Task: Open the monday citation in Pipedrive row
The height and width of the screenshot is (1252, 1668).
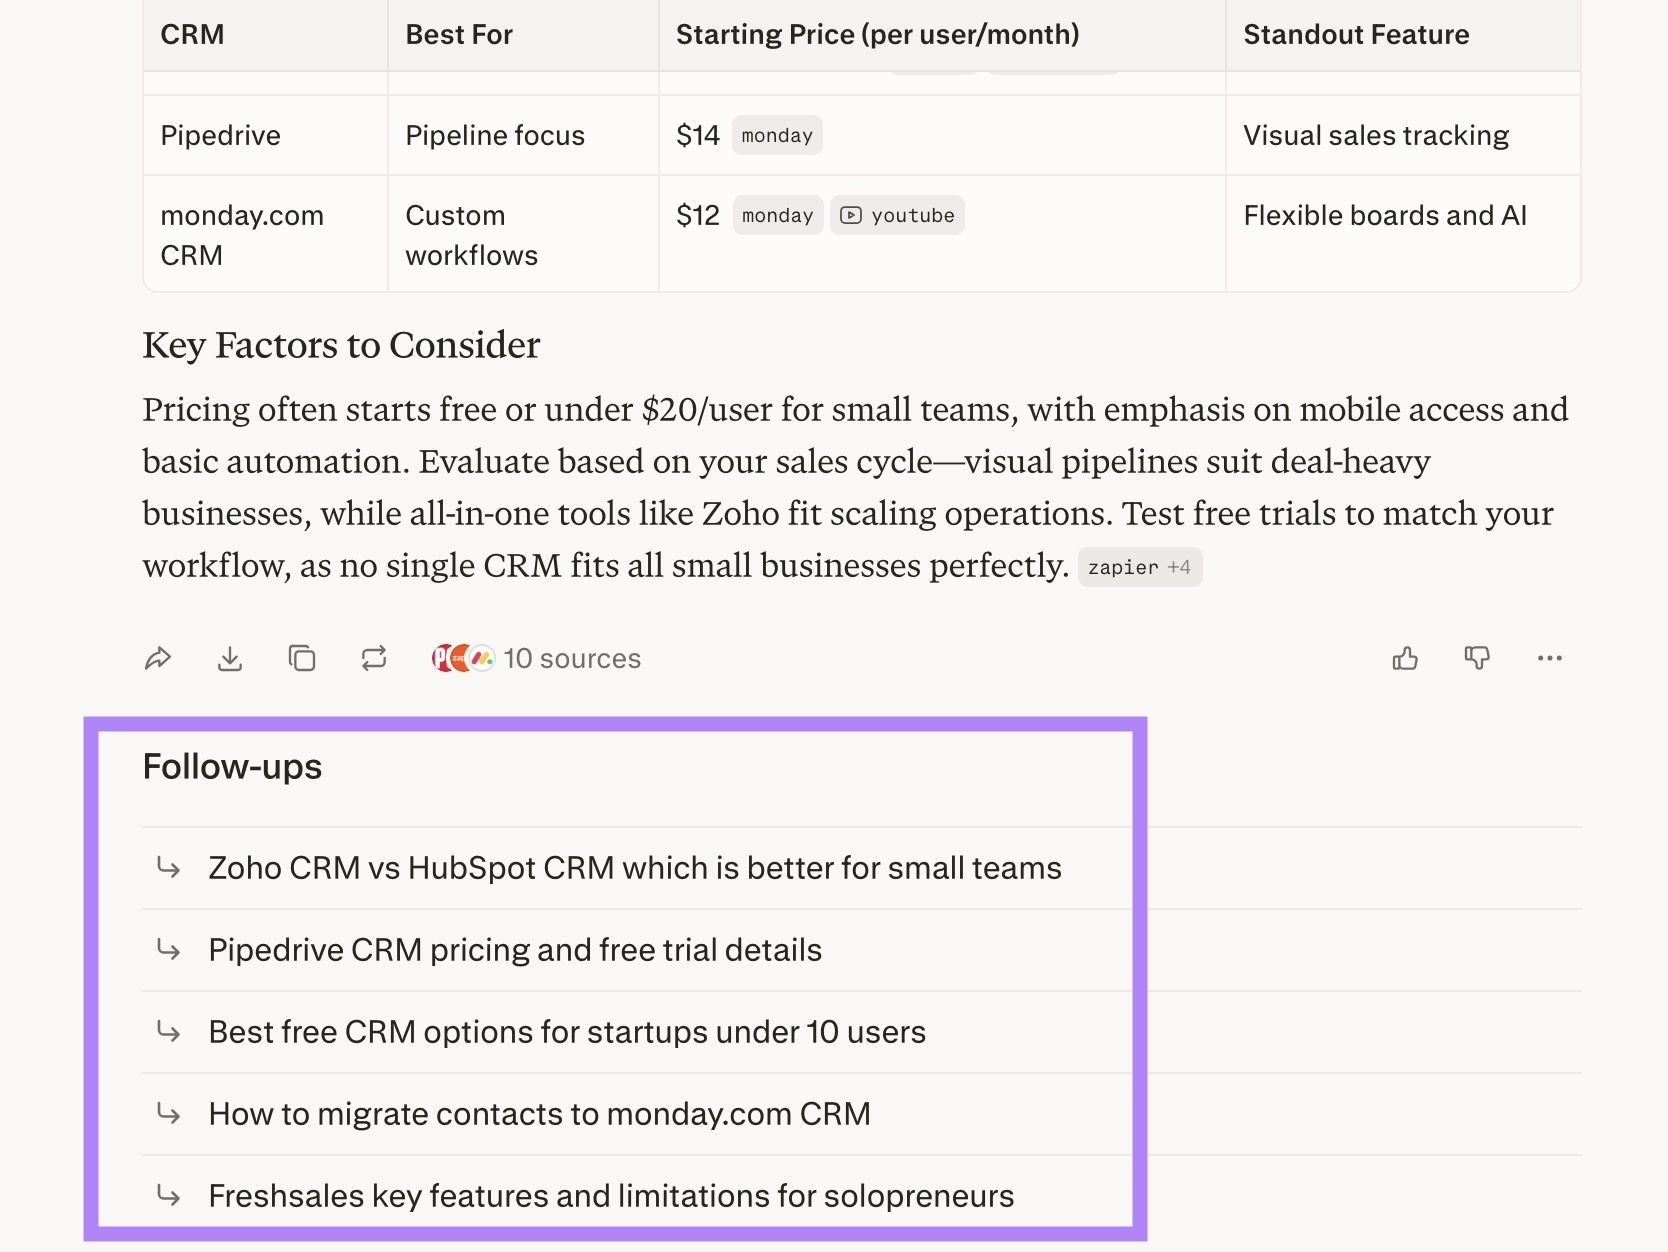Action: [x=777, y=135]
